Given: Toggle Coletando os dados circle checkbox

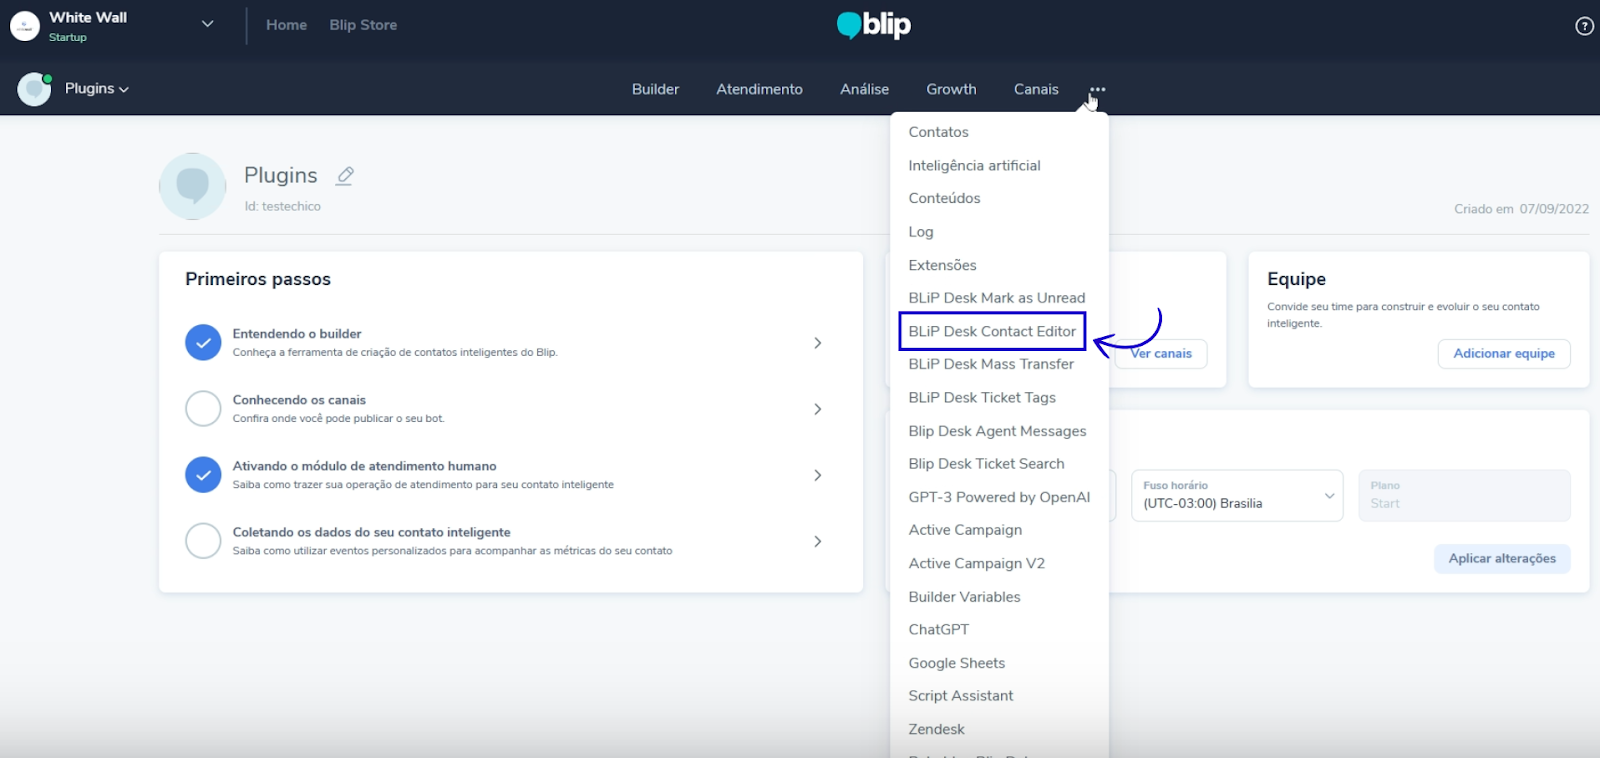Looking at the screenshot, I should click(203, 540).
